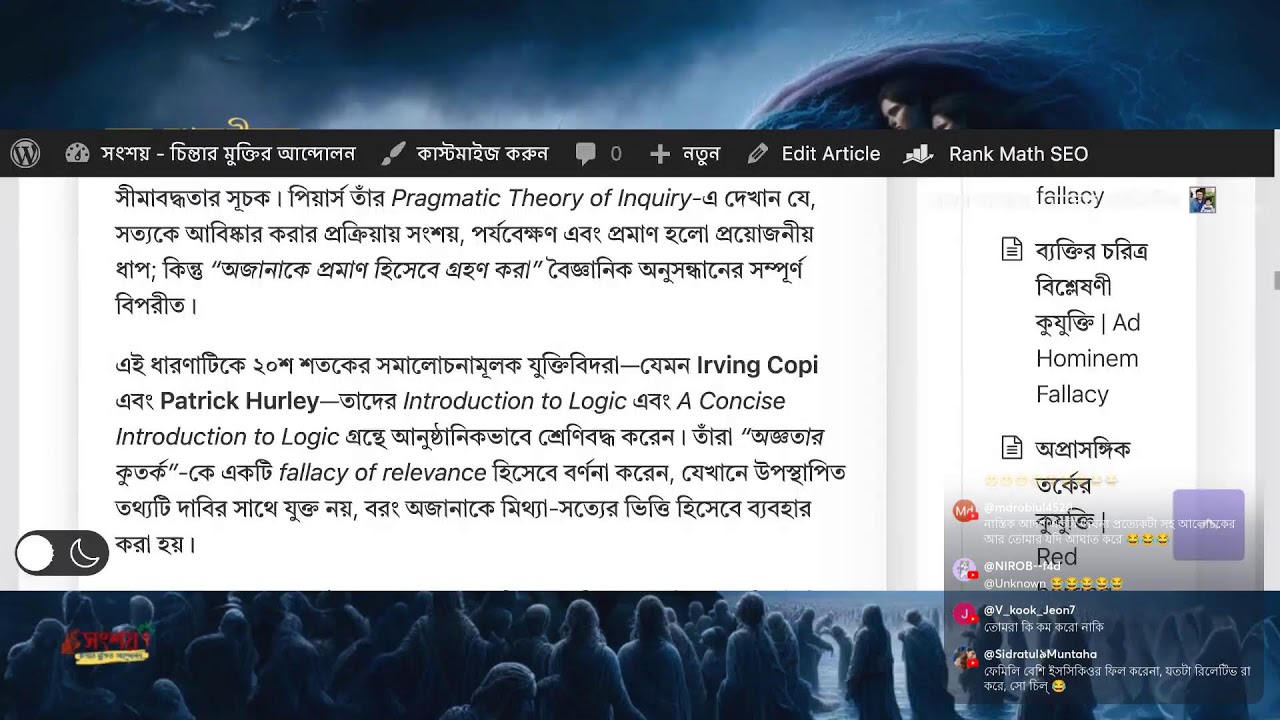This screenshot has height=720, width=1280.
Task: Click the italic Pragmatic Theory of Inquiry text
Action: 541,199
